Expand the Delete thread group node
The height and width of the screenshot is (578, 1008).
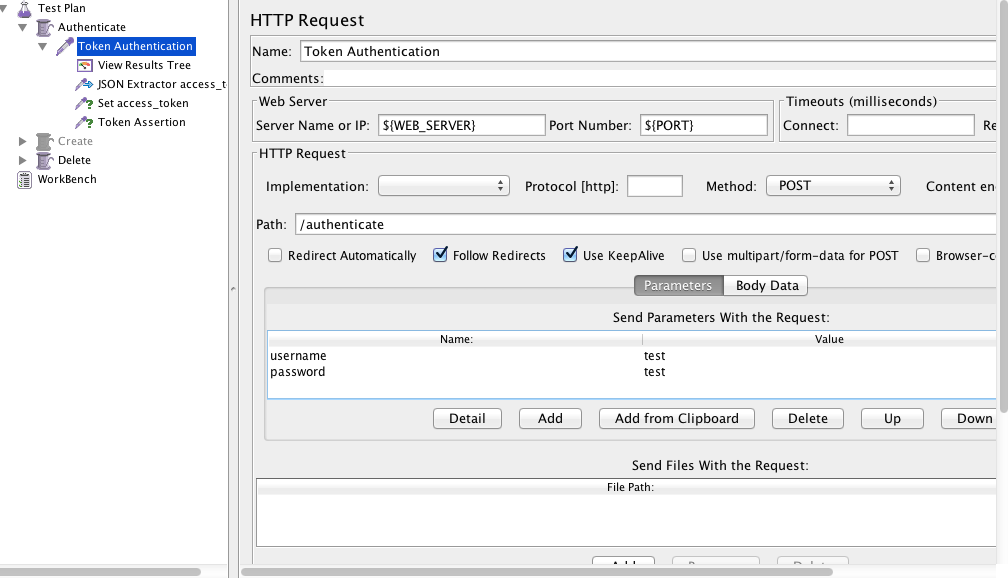23,160
